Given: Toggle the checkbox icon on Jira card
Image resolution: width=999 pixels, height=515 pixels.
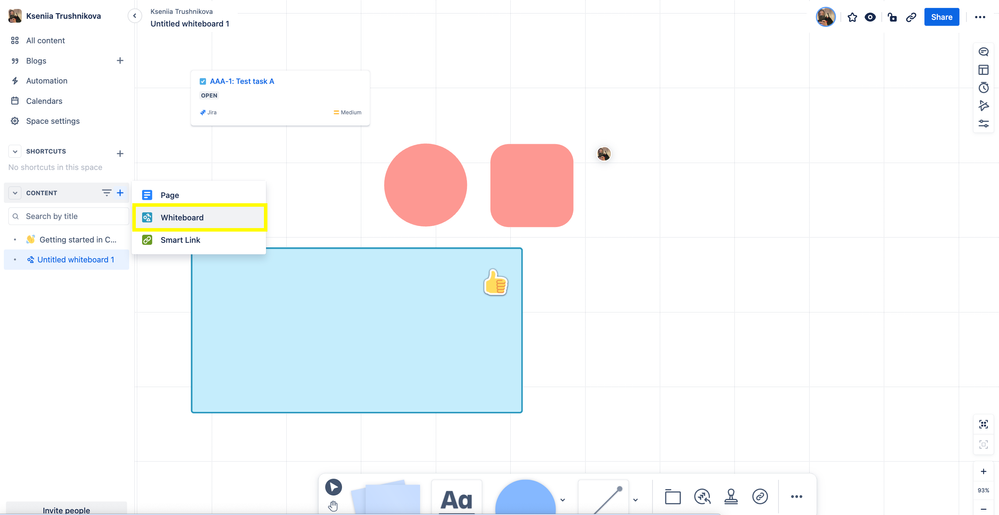Looking at the screenshot, I should 203,82.
